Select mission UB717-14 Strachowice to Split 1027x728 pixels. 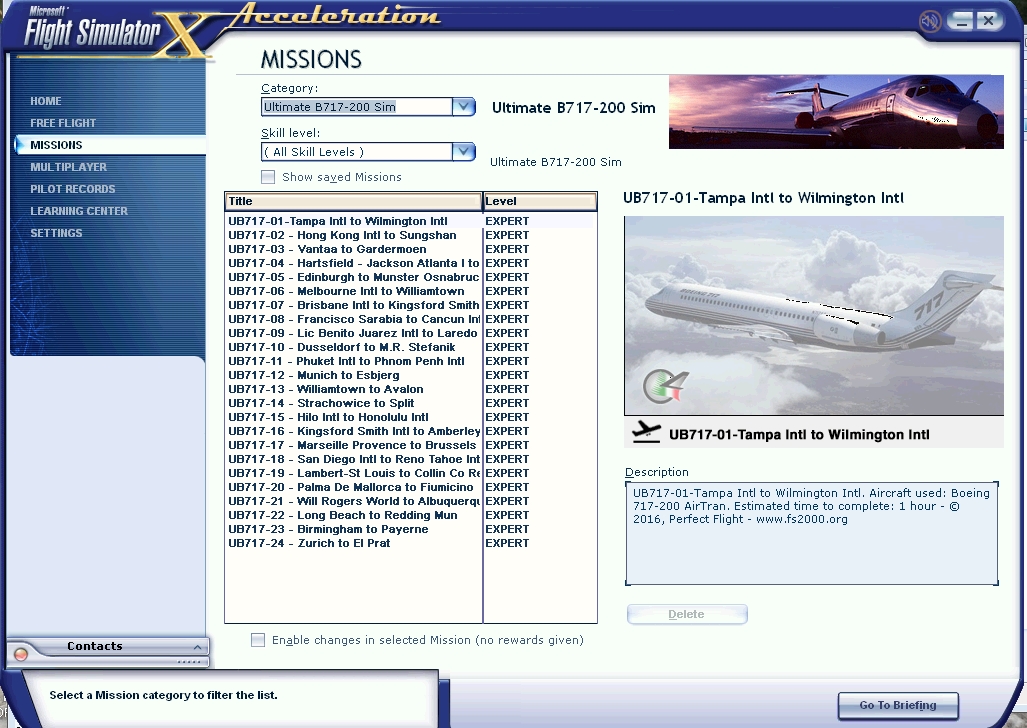(410, 403)
